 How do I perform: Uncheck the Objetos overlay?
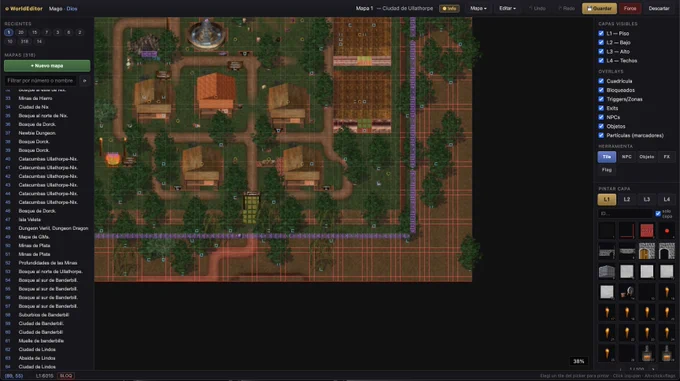pos(601,127)
